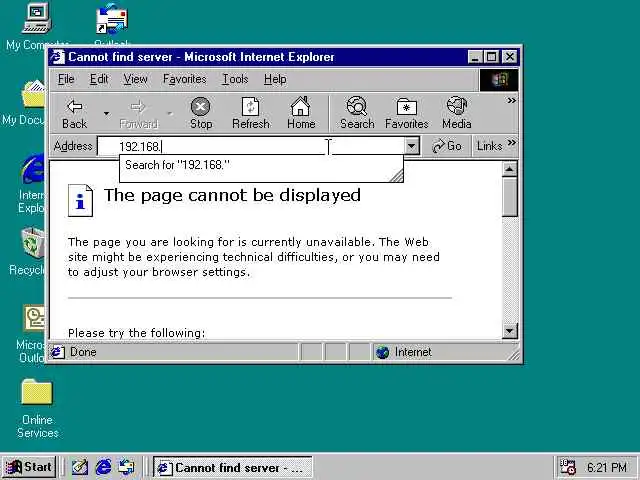Open the Favorites menu
Screen dimensions: 640x480
[x=184, y=79]
